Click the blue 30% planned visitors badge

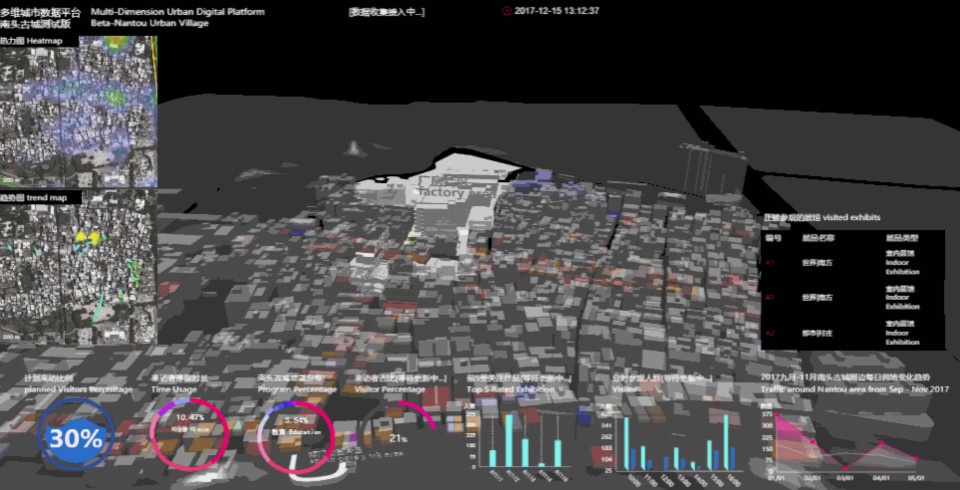(x=76, y=437)
